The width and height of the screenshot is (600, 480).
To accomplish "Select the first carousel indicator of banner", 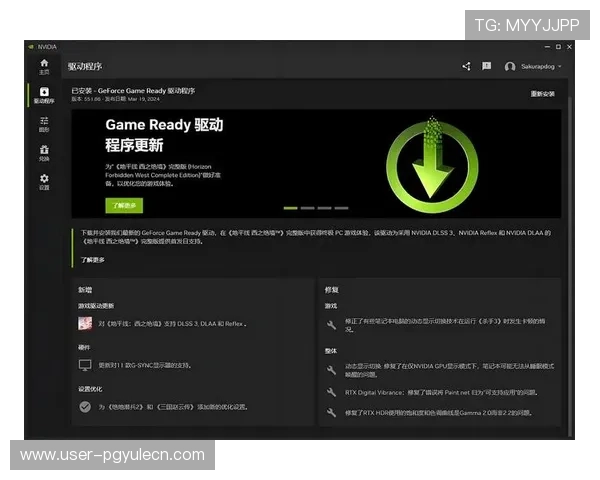I will coord(290,208).
